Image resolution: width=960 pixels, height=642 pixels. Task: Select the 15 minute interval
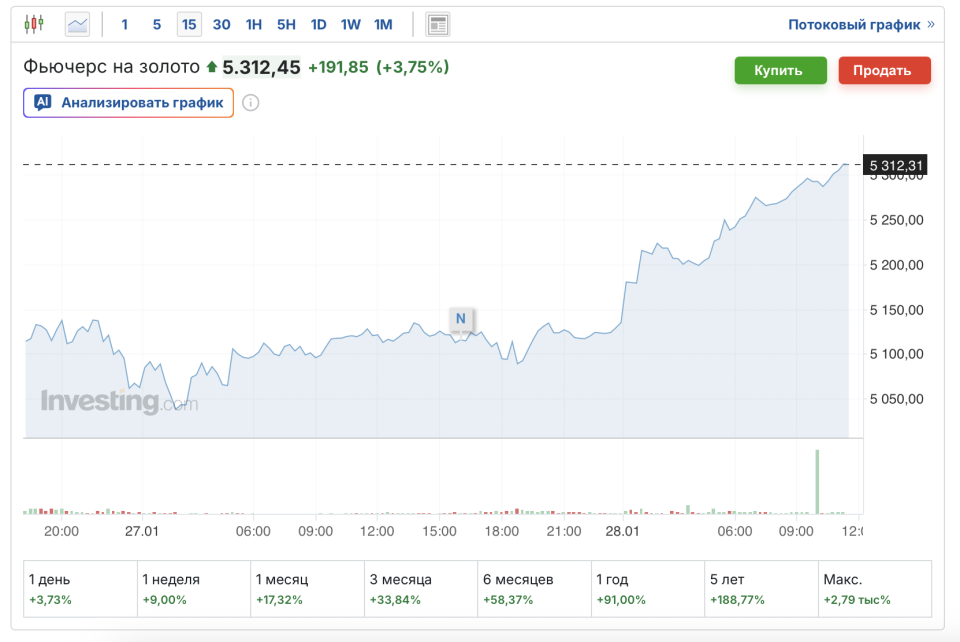point(189,24)
